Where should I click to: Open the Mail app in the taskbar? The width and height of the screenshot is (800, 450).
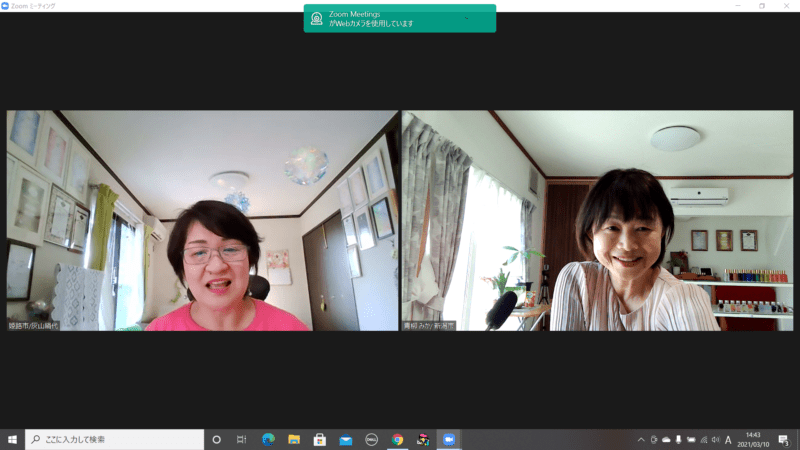coord(346,439)
